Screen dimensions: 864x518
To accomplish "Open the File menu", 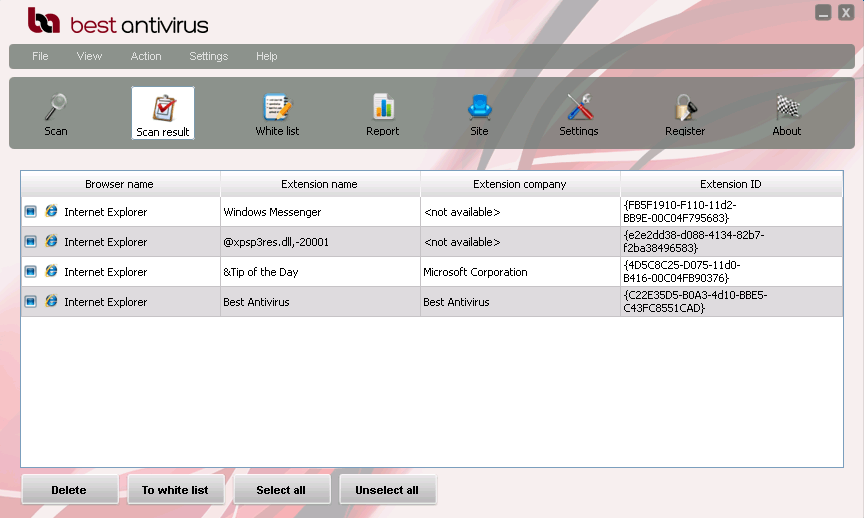I will (x=40, y=56).
